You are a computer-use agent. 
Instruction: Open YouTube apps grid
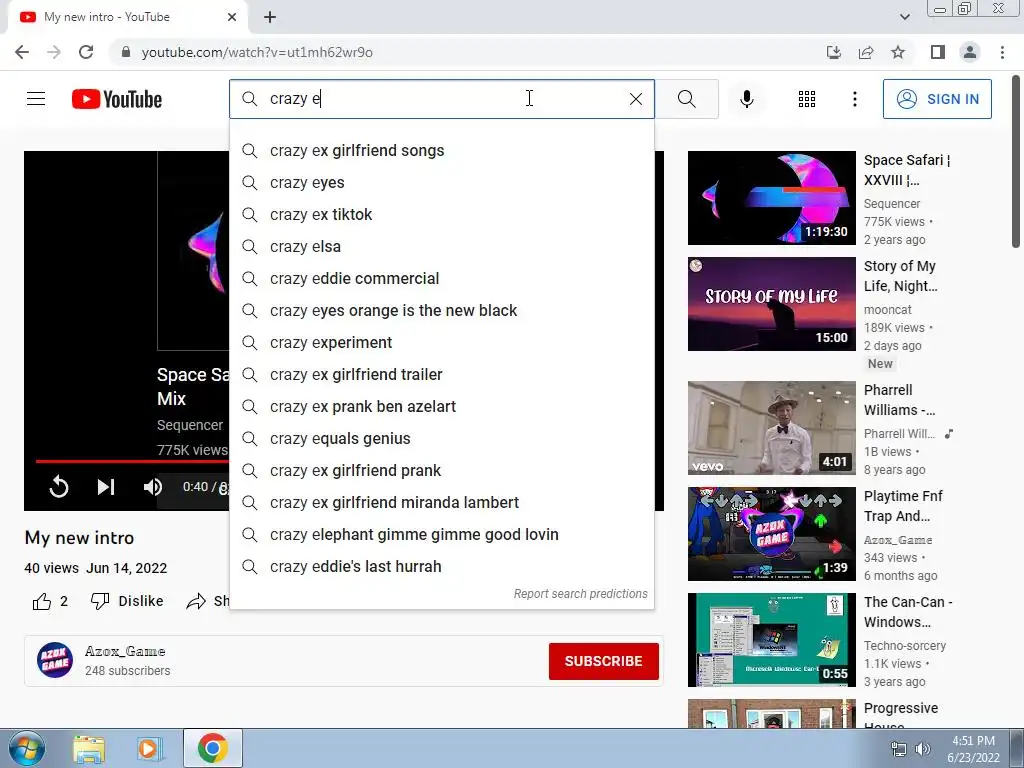tap(807, 99)
